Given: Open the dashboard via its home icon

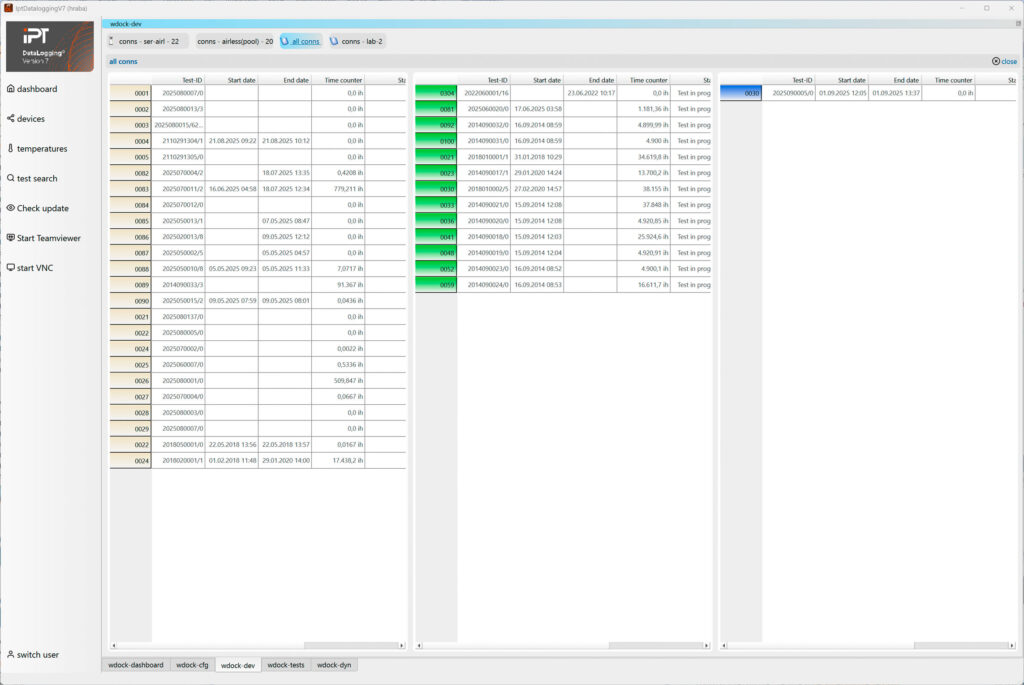Looking at the screenshot, I should 12,89.
